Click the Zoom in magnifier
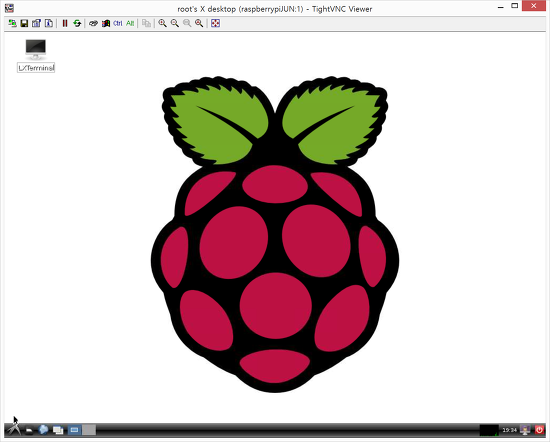The height and width of the screenshot is (442, 550). [162, 23]
